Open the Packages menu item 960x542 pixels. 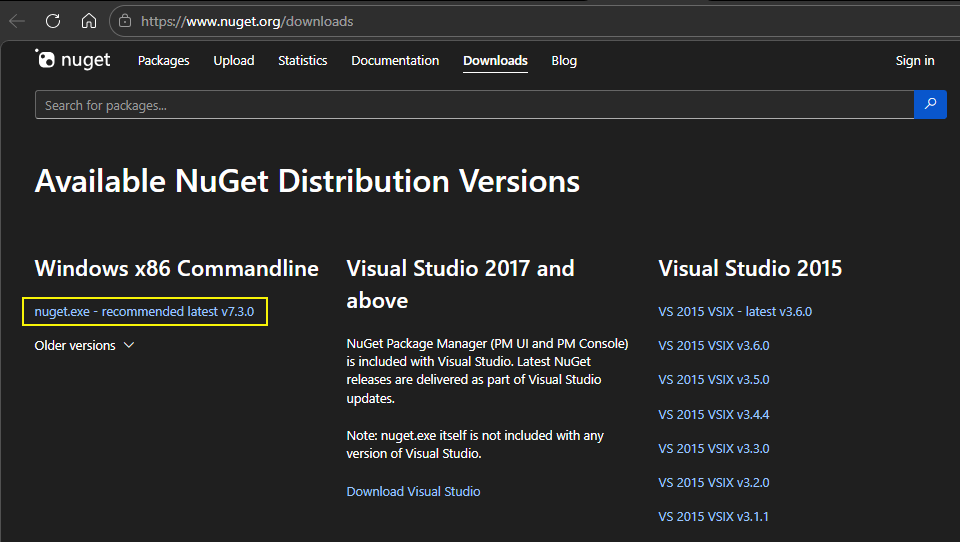click(163, 61)
